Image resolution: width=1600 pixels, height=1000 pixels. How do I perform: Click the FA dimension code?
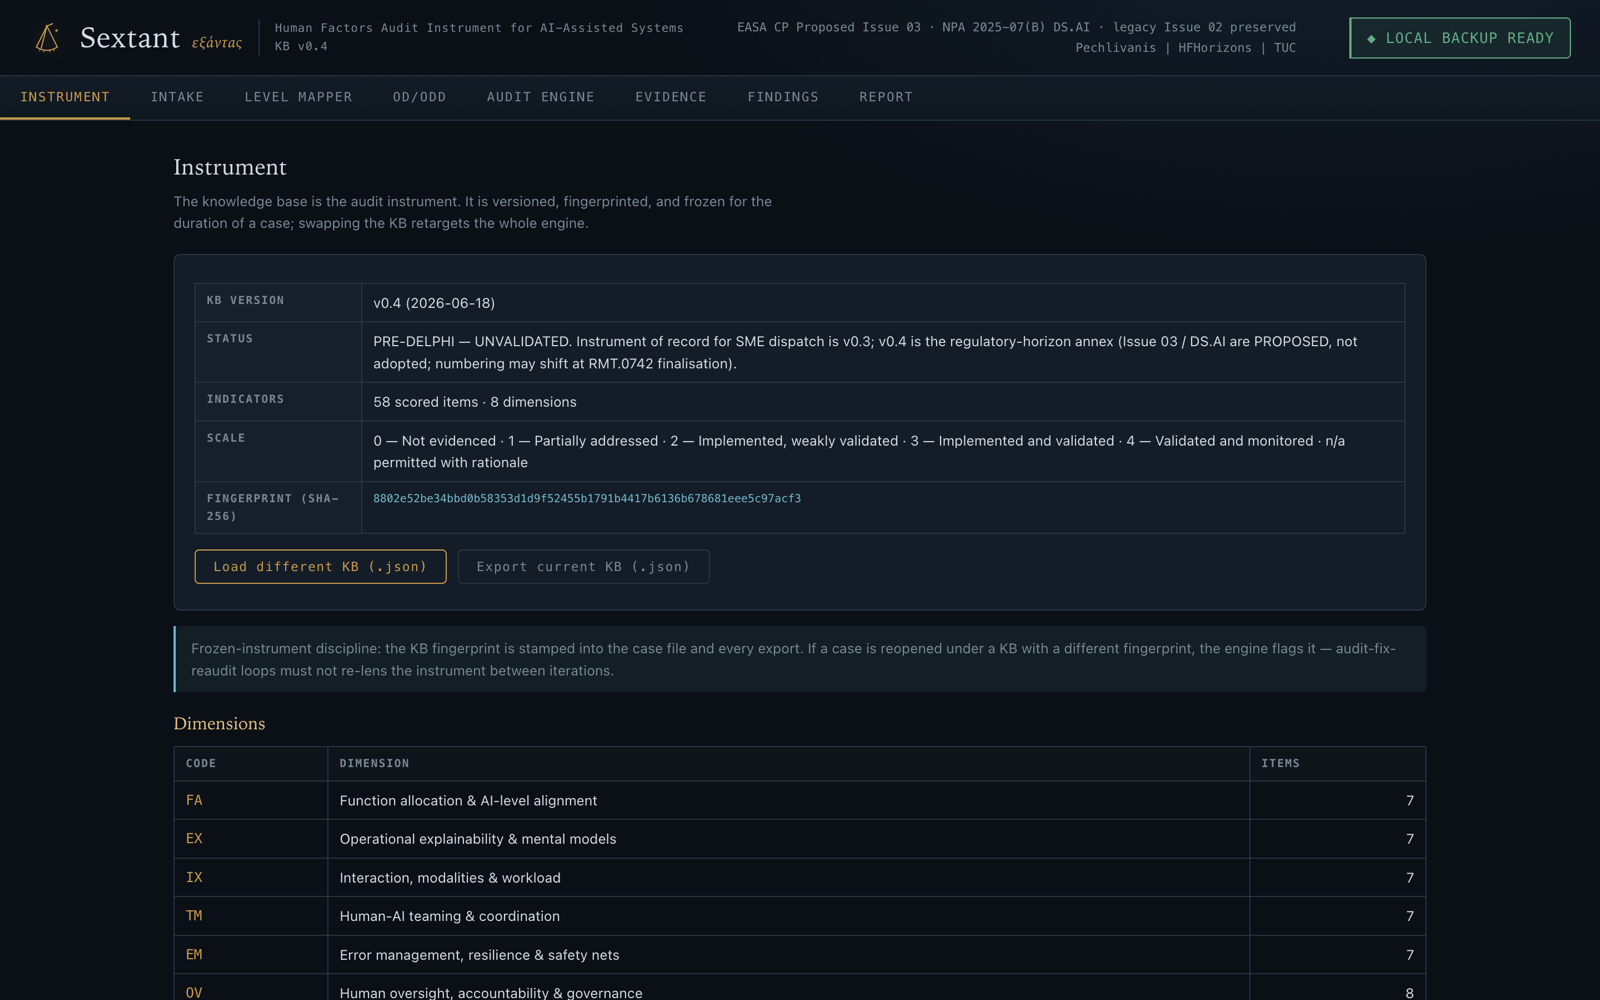tap(194, 800)
